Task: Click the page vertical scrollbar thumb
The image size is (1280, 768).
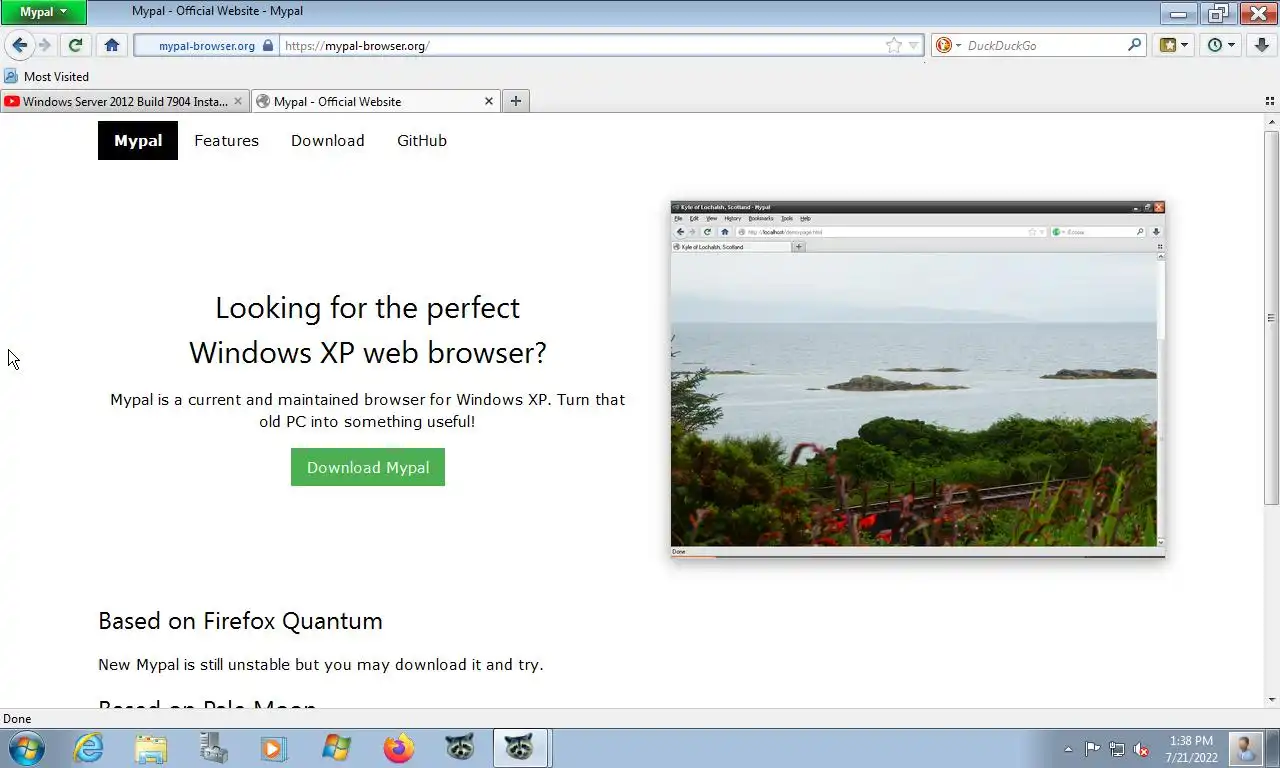Action: click(1271, 317)
